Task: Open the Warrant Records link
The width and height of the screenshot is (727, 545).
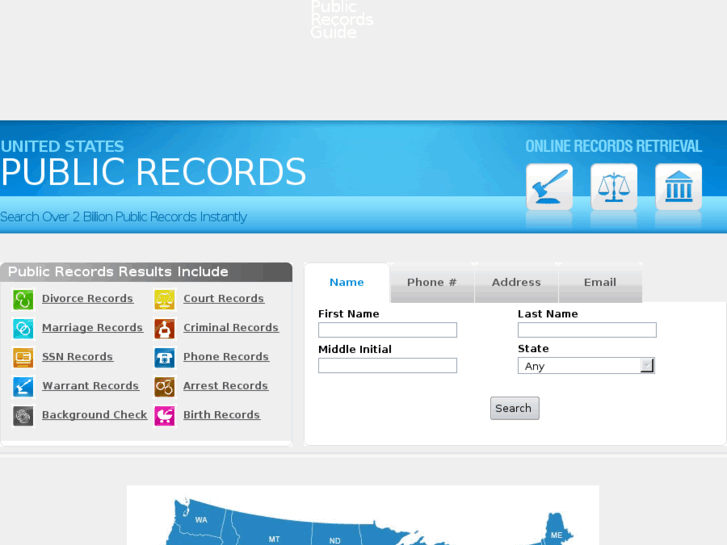Action: pos(90,386)
